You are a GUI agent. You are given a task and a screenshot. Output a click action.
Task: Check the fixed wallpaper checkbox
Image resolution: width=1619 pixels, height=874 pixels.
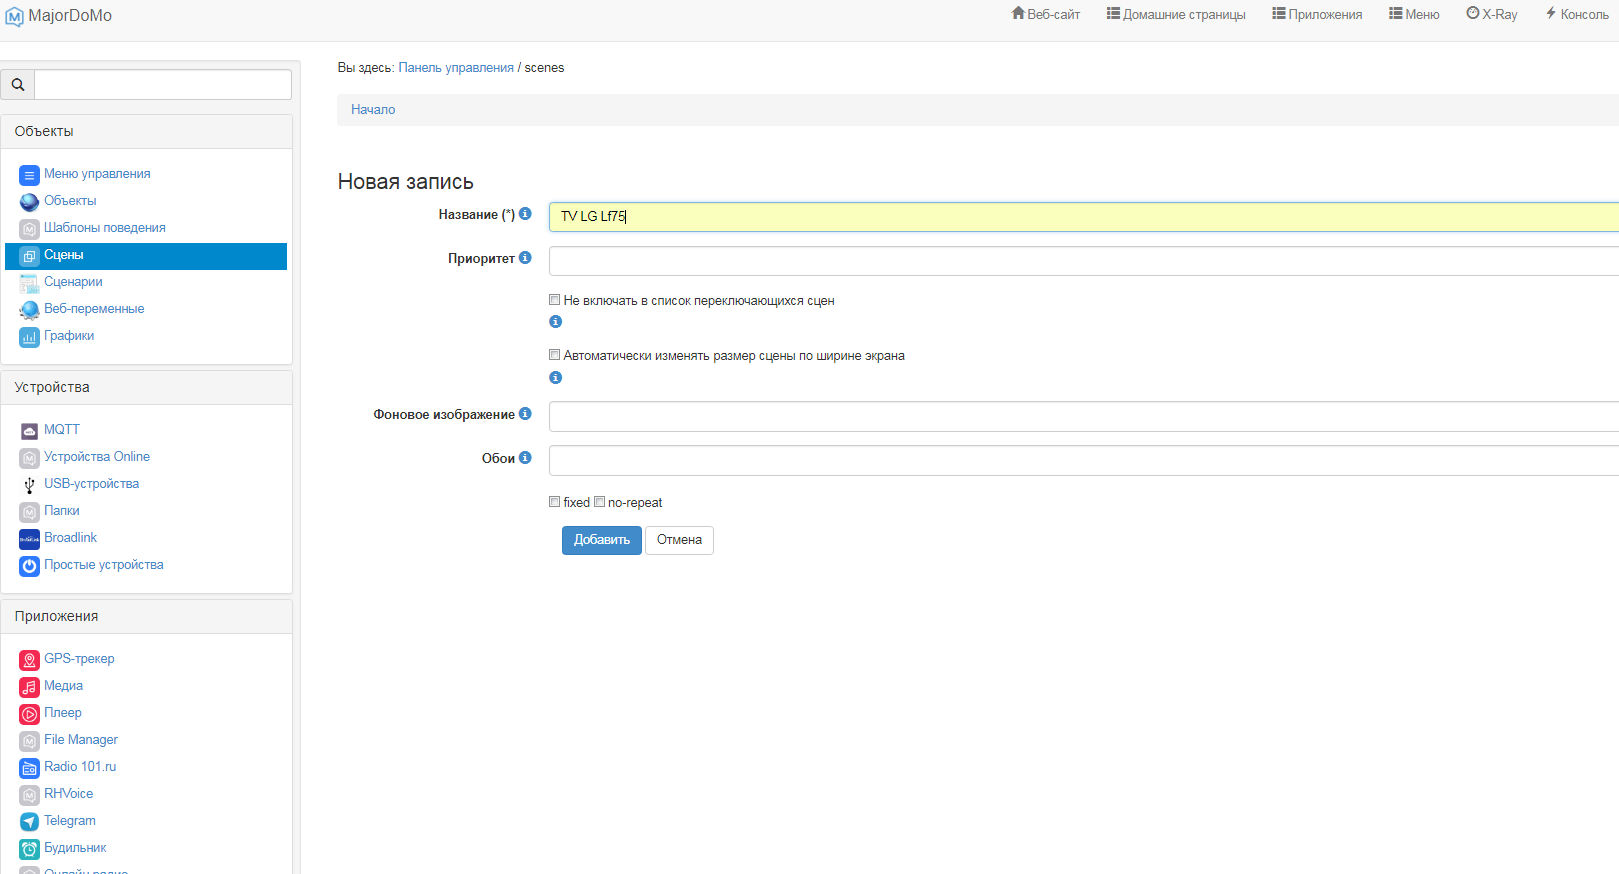(x=555, y=502)
